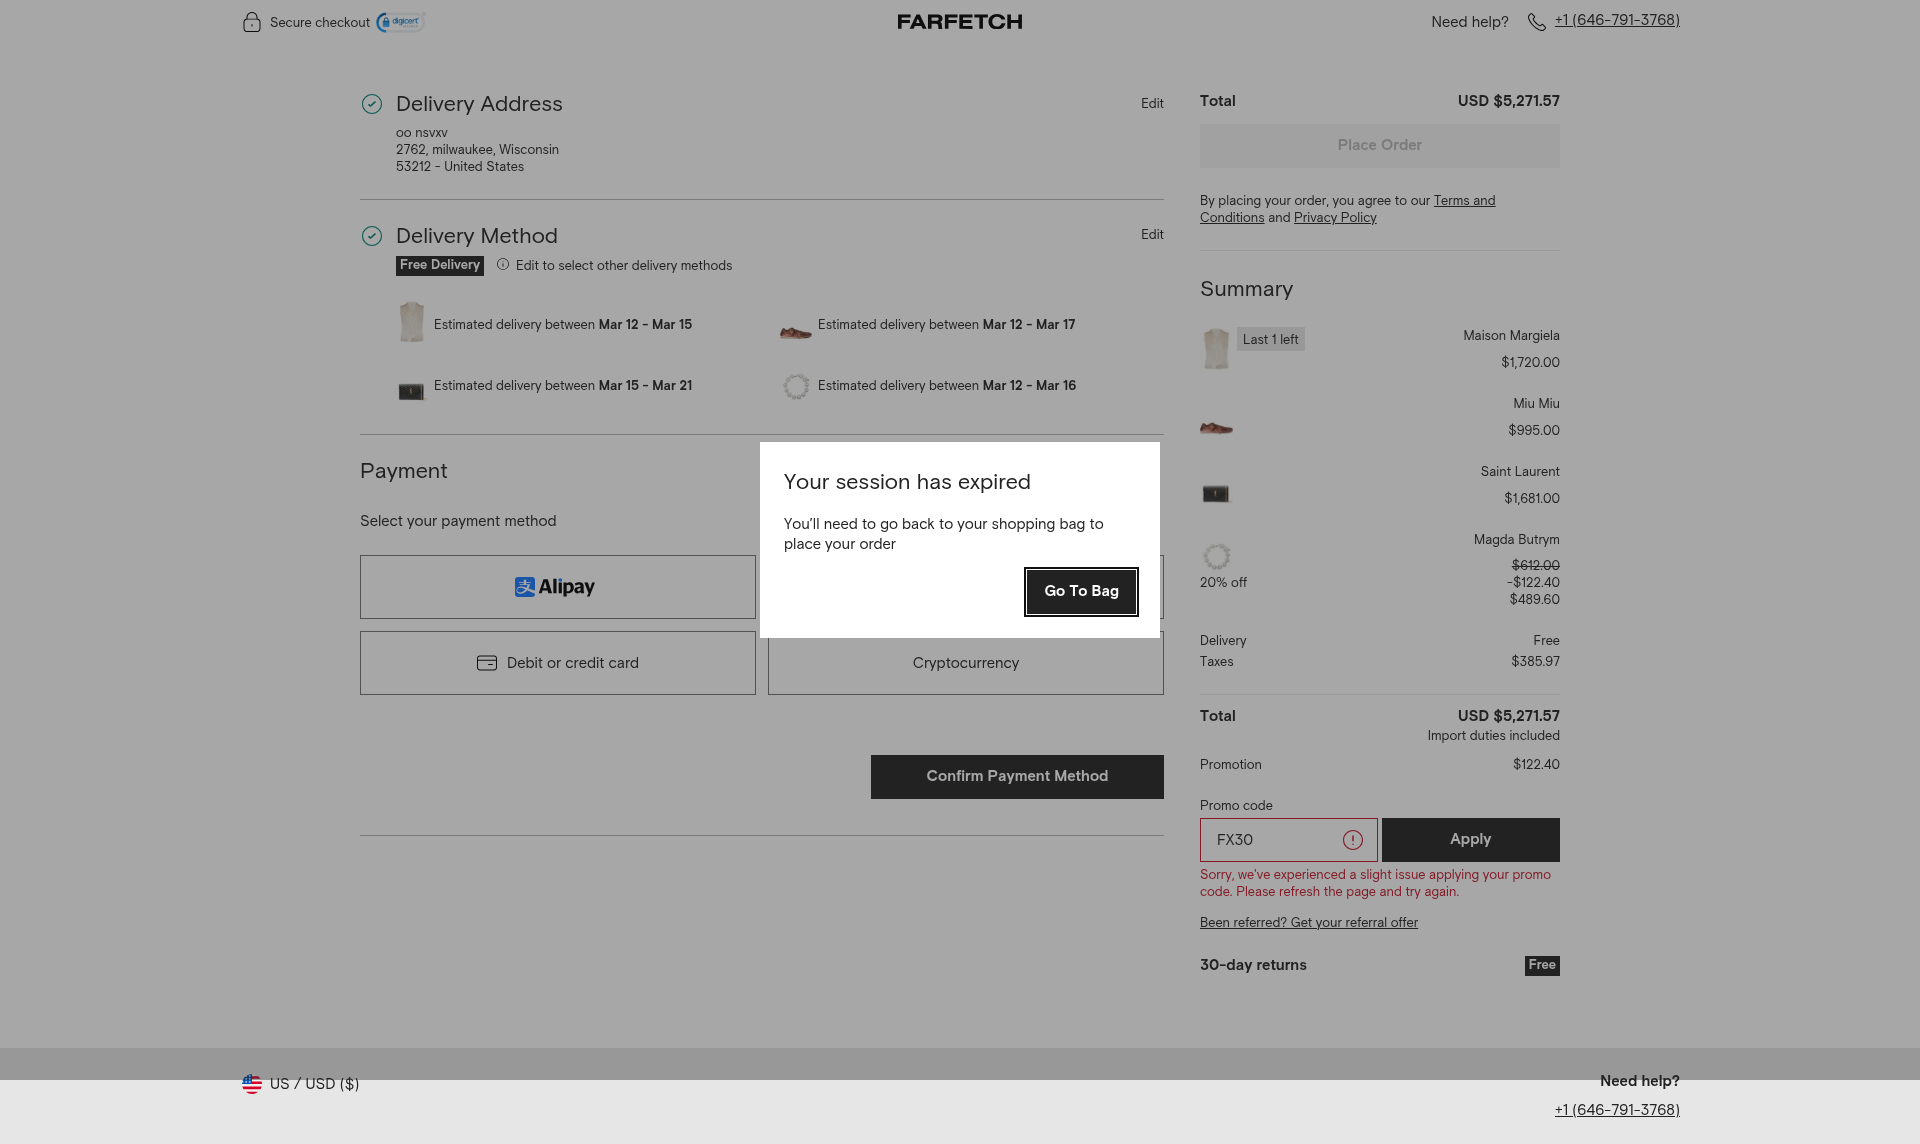Screen dimensions: 1920x1144
Task: Click the FARFETCH logo
Action: (x=959, y=22)
